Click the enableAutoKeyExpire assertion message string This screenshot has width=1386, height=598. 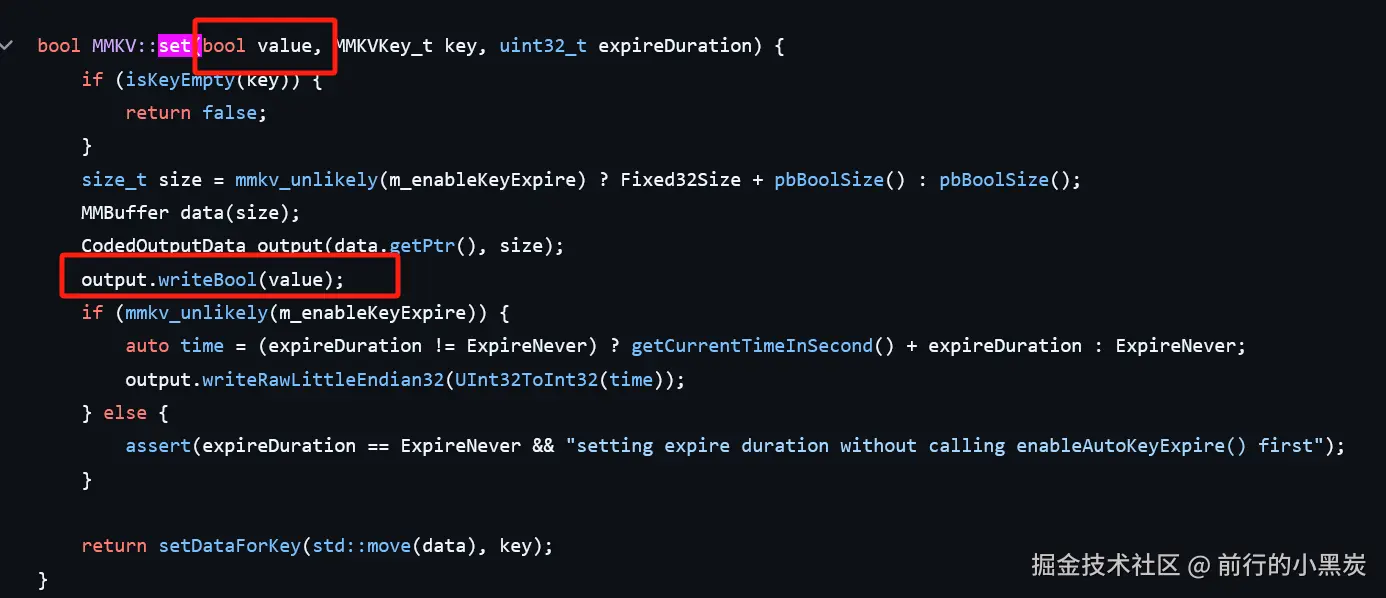pyautogui.click(x=950, y=446)
